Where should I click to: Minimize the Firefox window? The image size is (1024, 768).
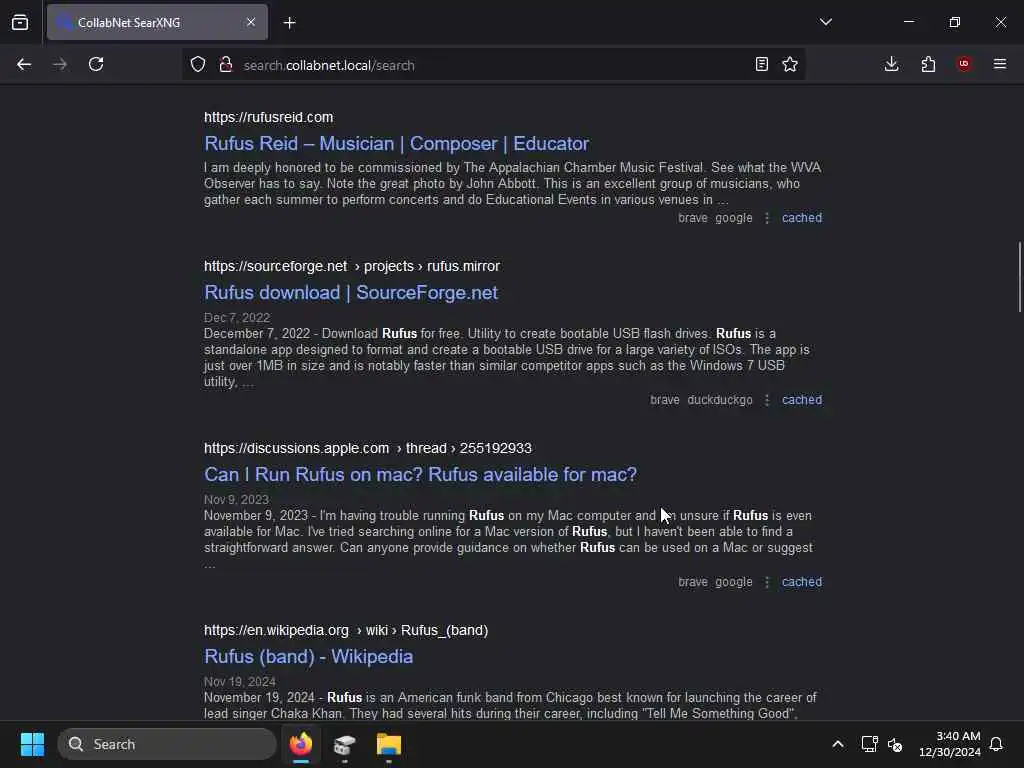click(x=908, y=22)
